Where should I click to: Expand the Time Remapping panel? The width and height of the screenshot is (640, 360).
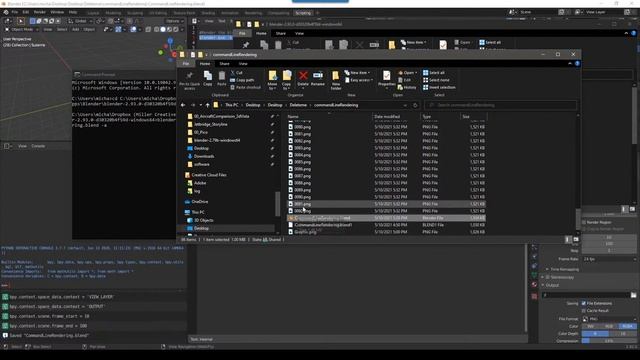563,269
